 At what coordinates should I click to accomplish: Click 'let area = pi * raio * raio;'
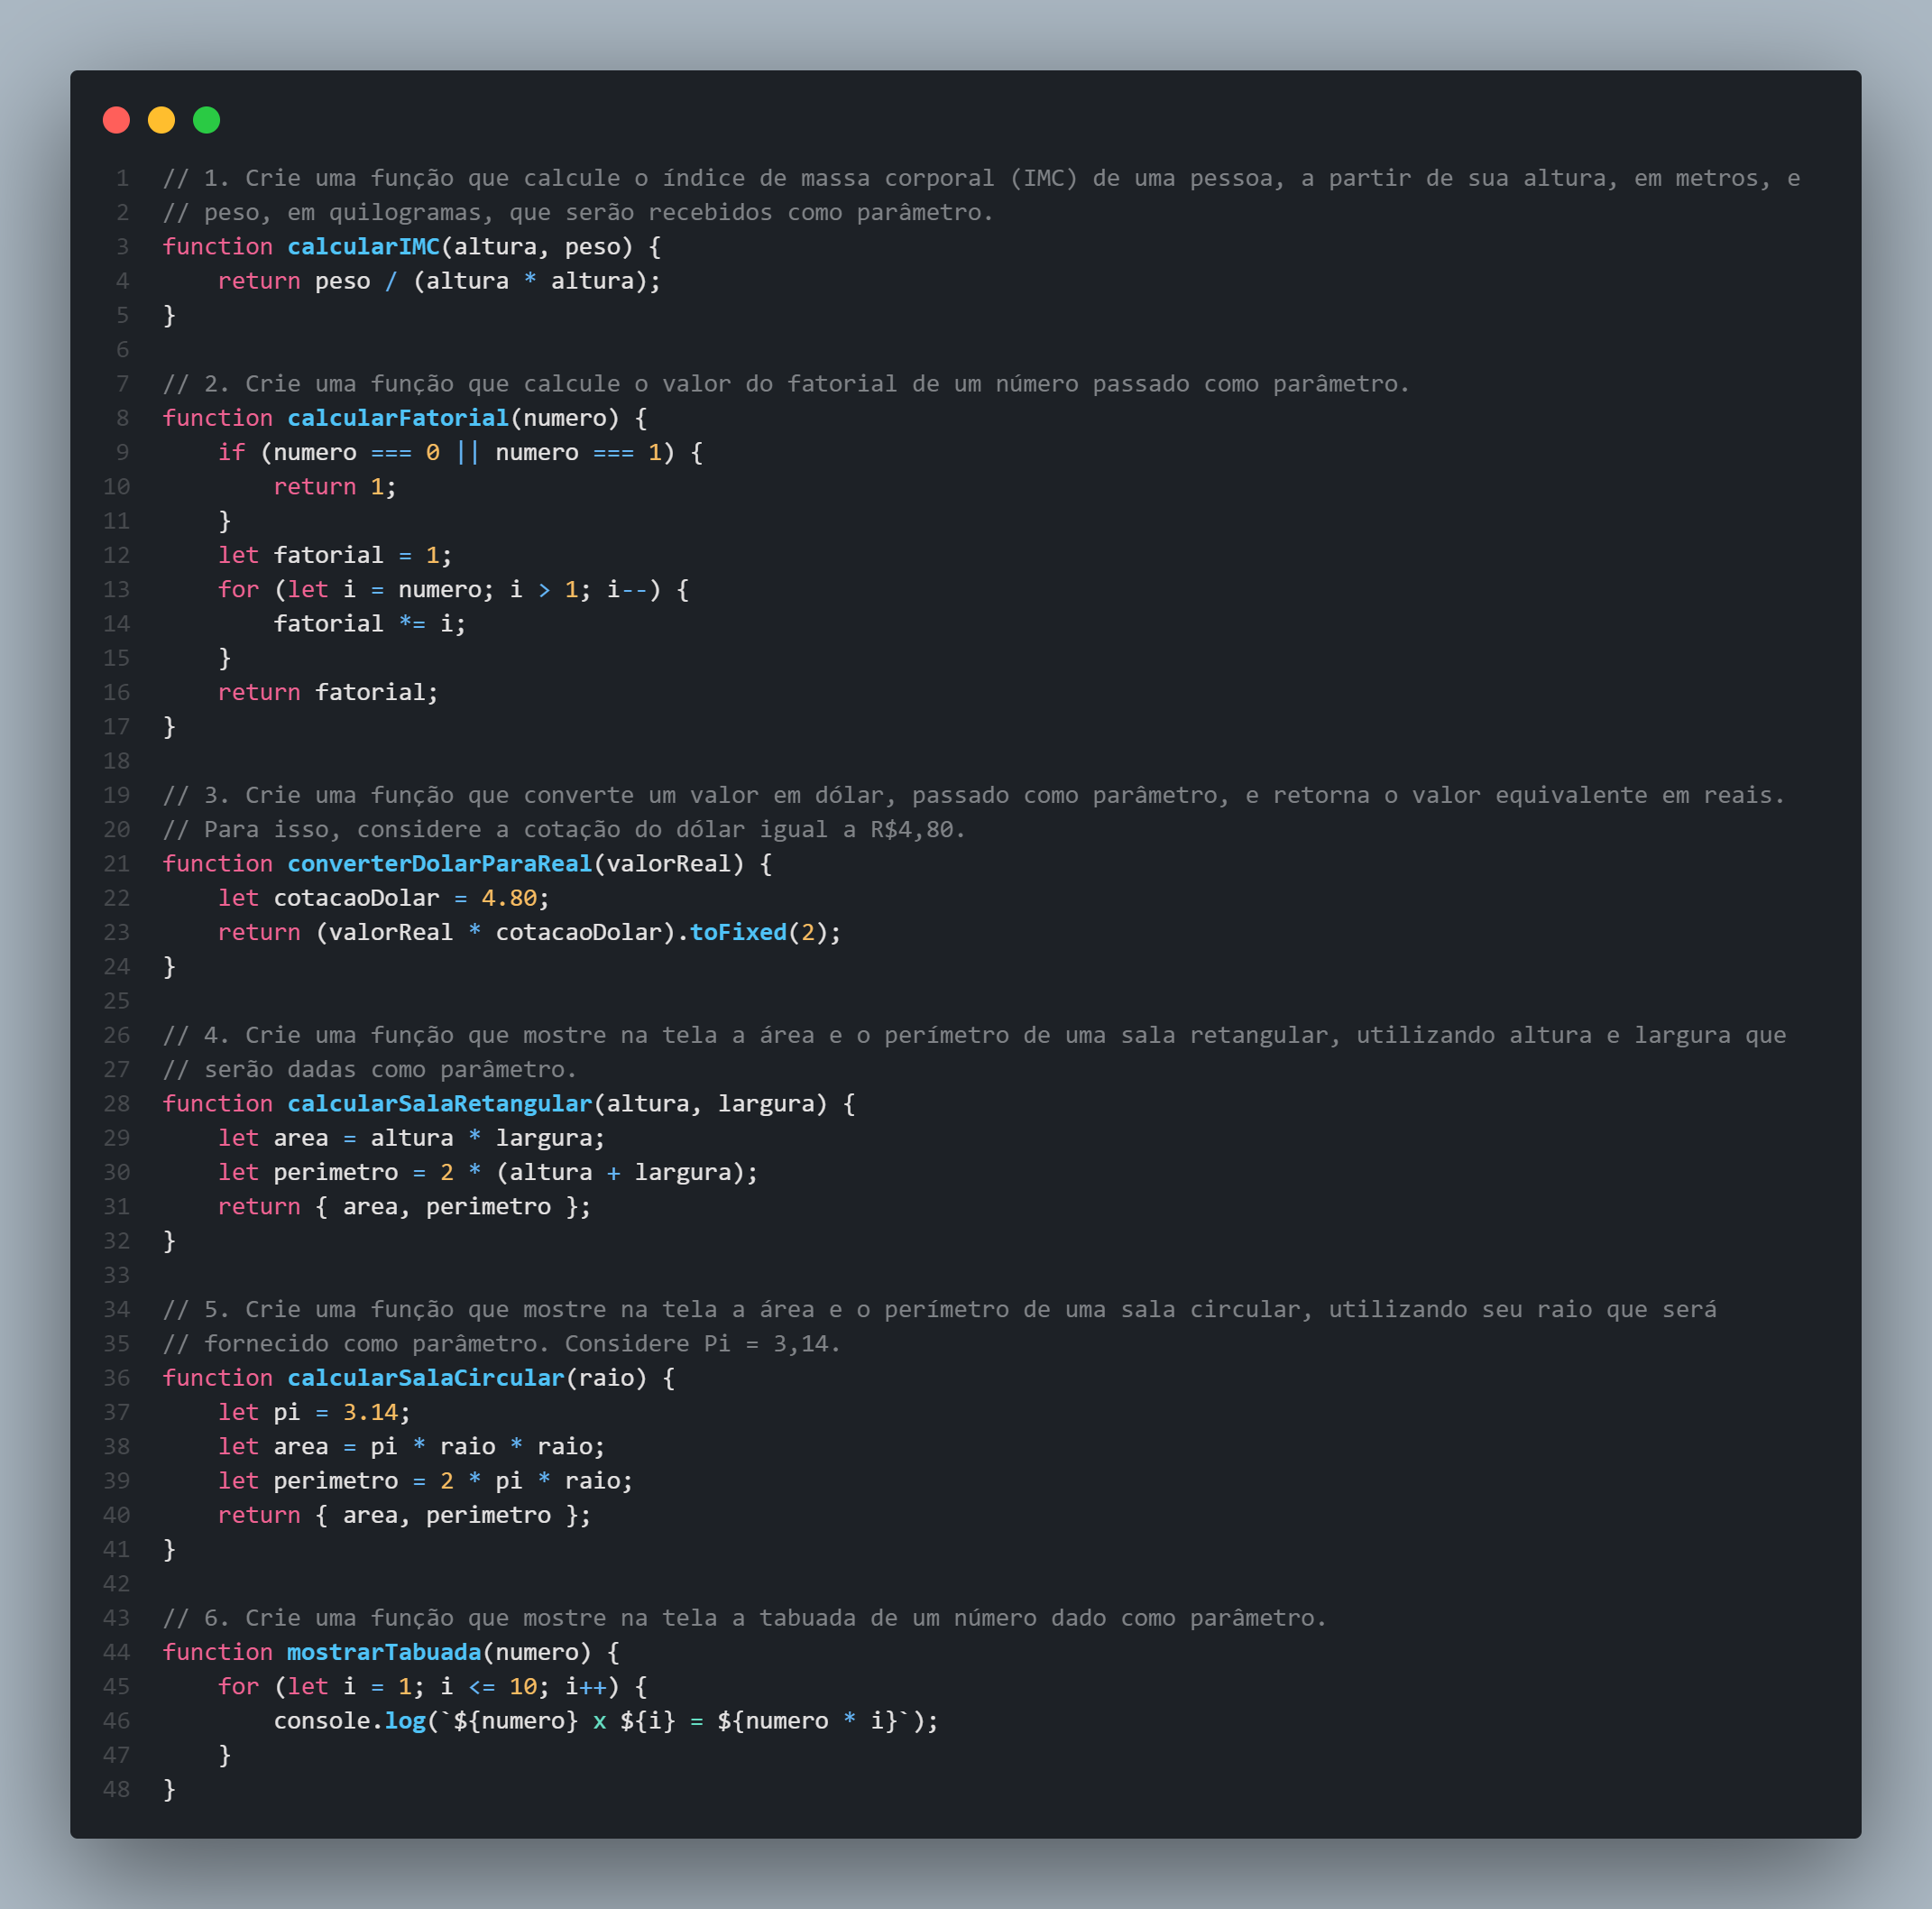point(412,1447)
